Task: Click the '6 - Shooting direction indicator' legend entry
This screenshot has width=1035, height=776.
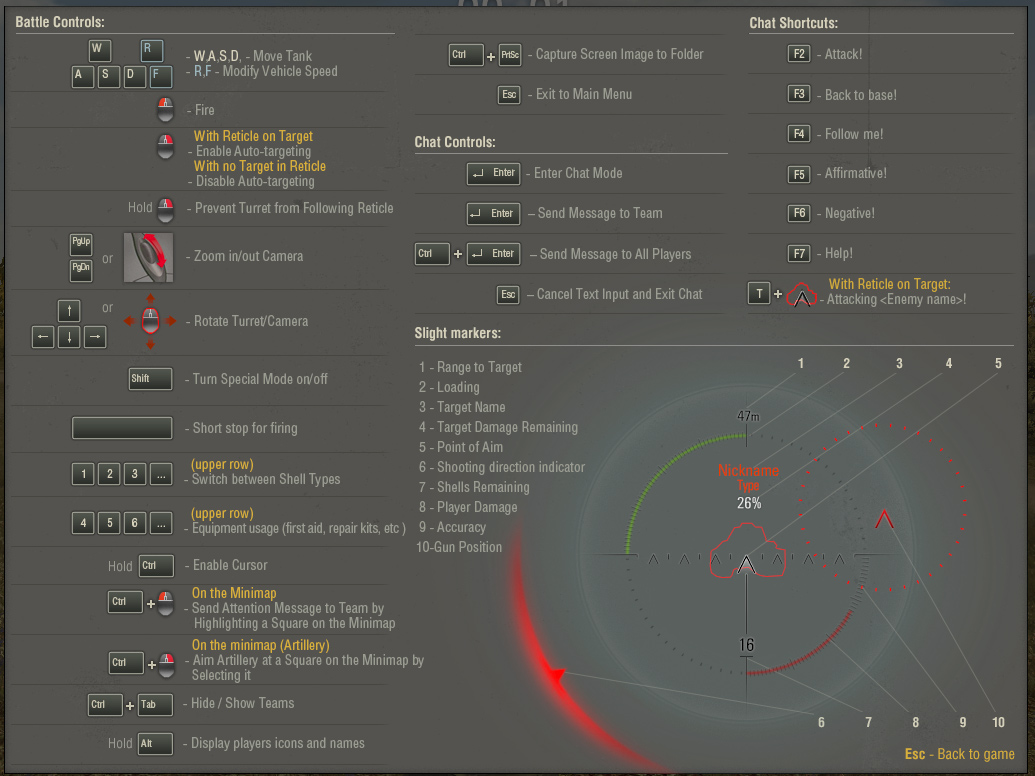Action: pyautogui.click(x=502, y=467)
